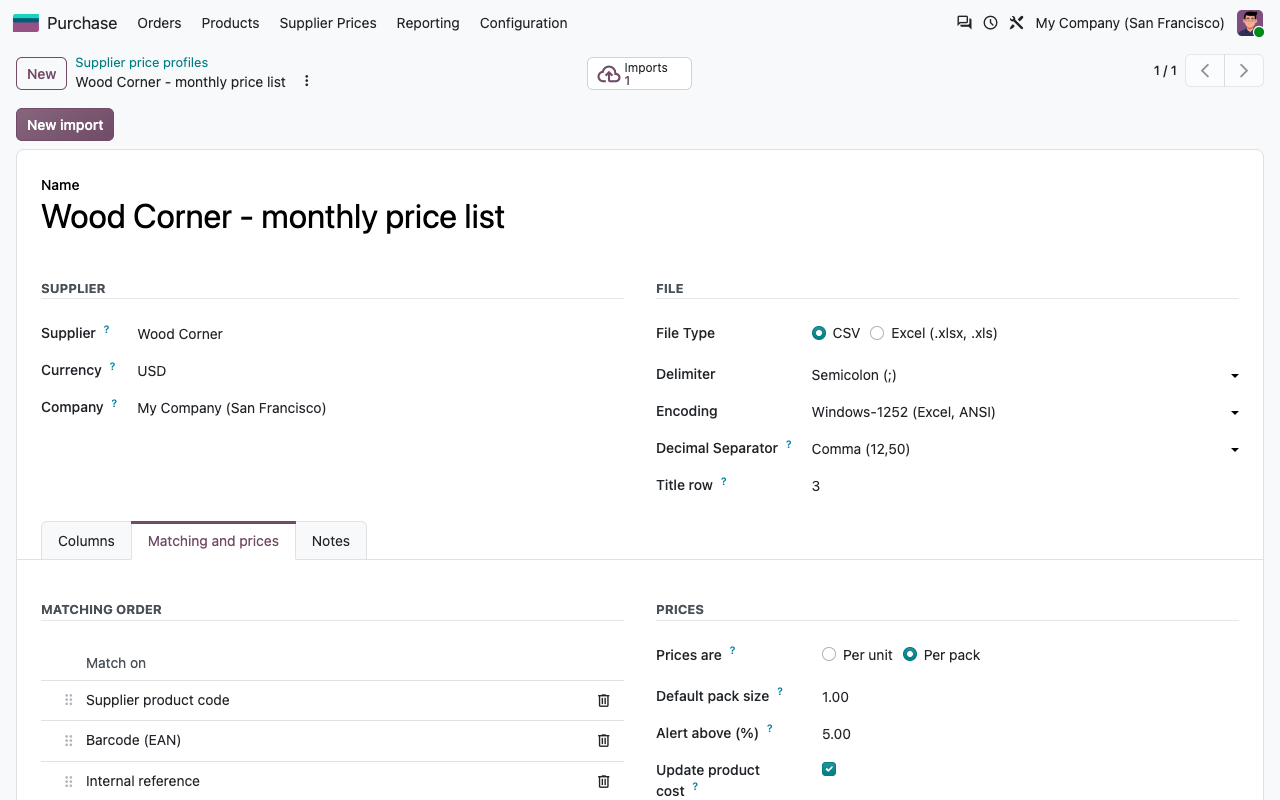Uncheck the Update product cost checkbox
Screen dimensions: 1280x800
(x=829, y=769)
